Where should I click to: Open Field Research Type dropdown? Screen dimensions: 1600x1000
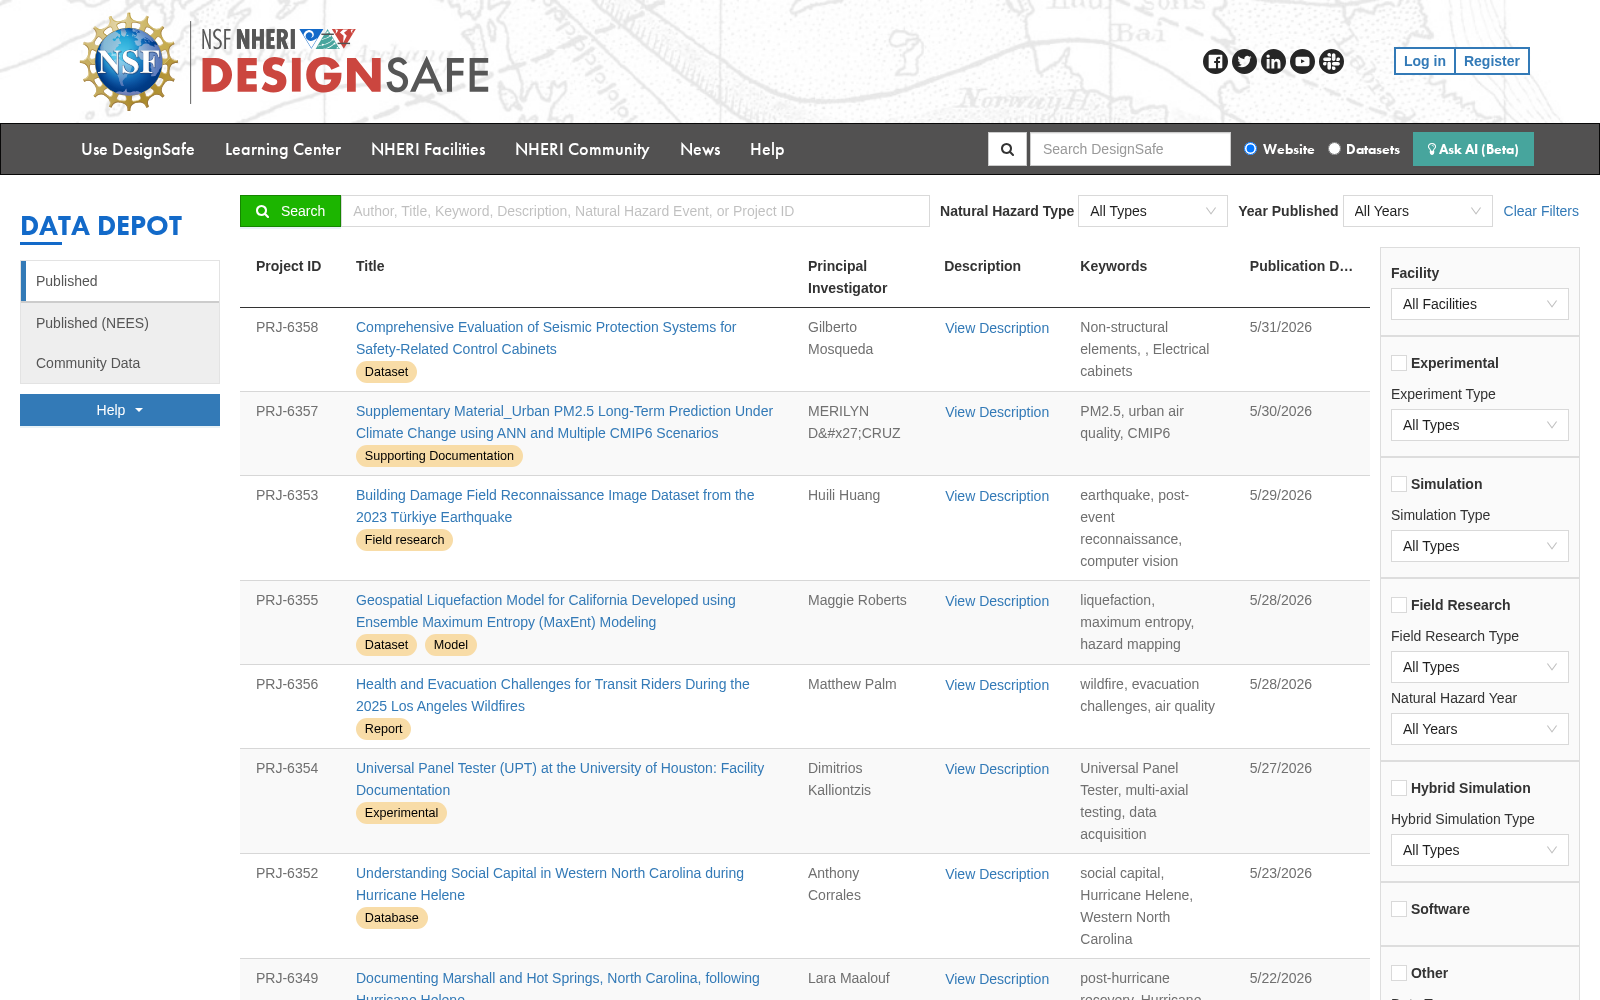click(1479, 667)
